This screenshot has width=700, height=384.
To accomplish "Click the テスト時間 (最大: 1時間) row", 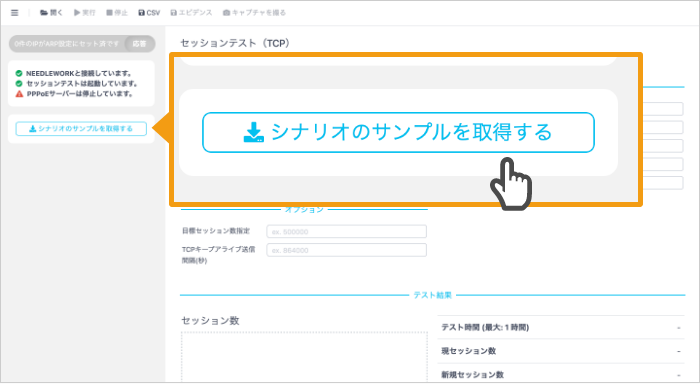I will pyautogui.click(x=561, y=328).
